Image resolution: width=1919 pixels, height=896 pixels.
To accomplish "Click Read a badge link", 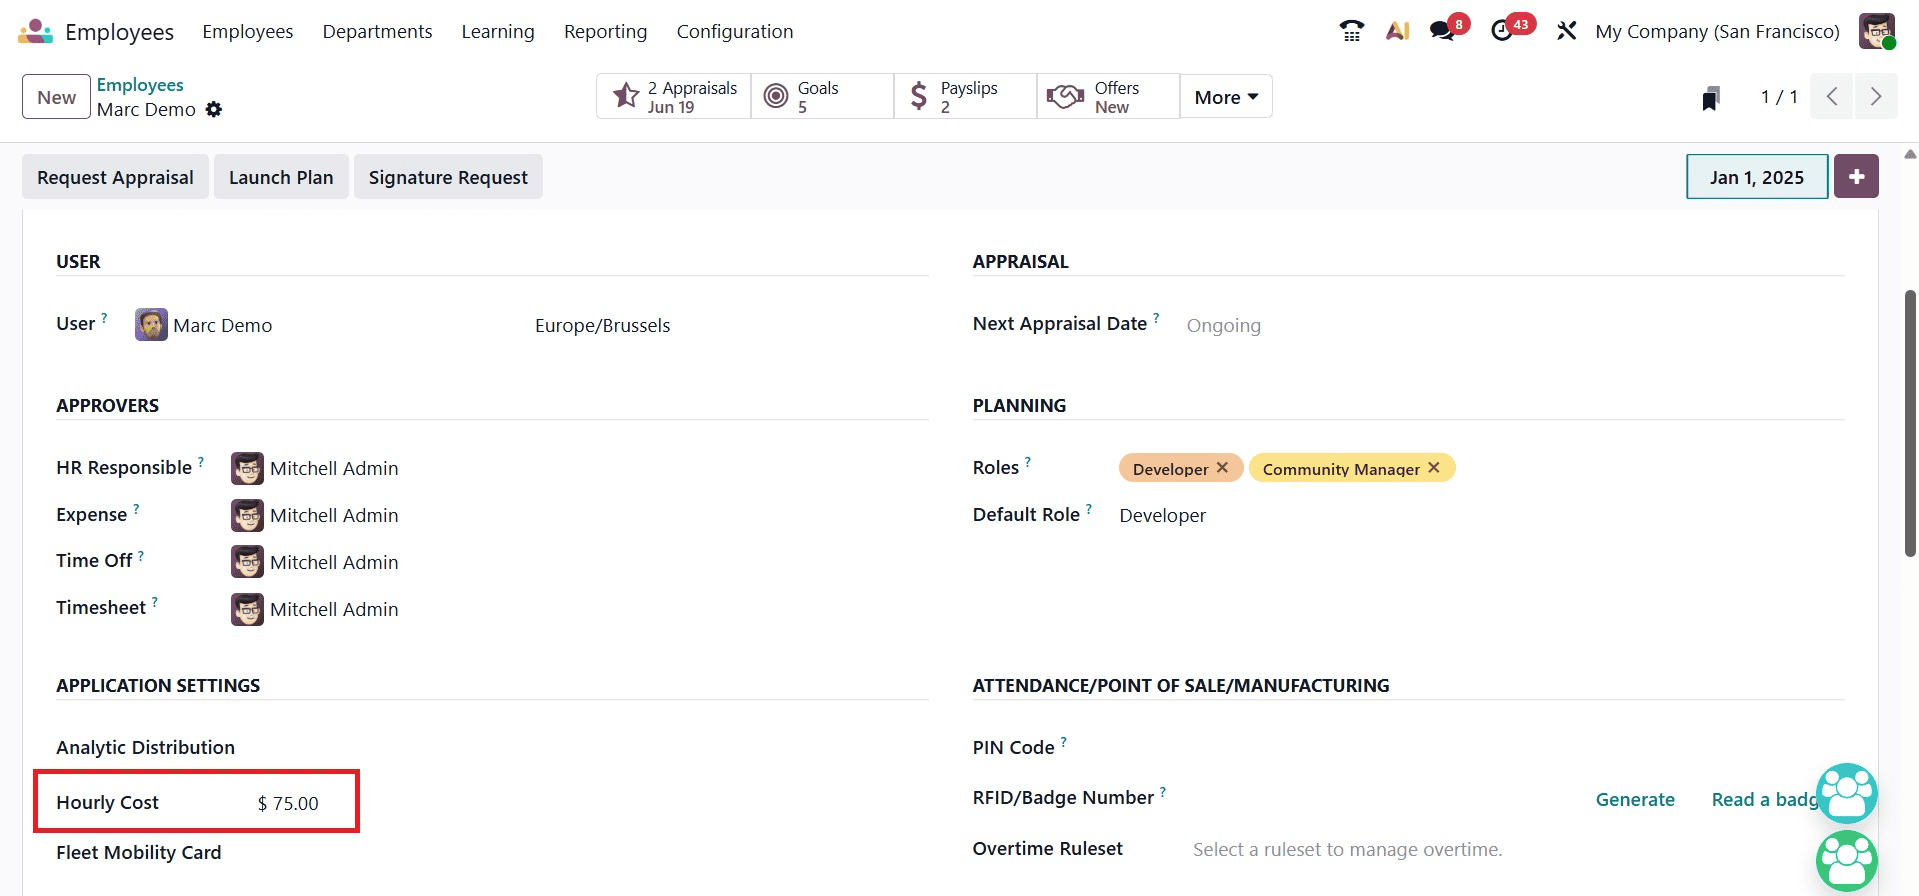I will point(1764,799).
